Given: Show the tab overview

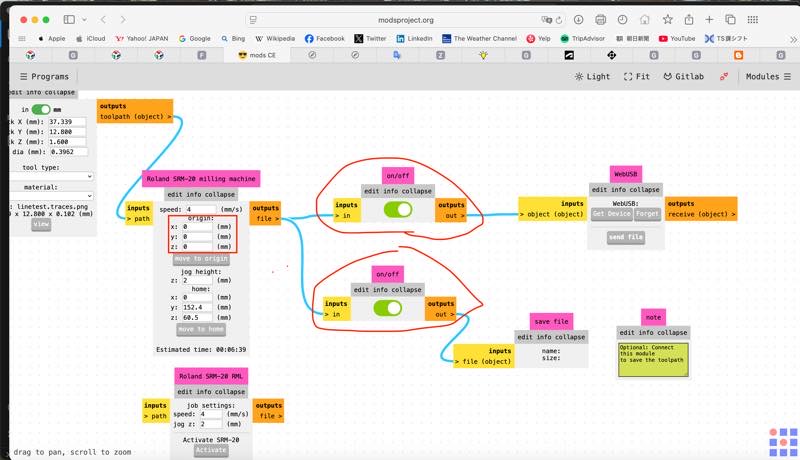Looking at the screenshot, I should (731, 19).
